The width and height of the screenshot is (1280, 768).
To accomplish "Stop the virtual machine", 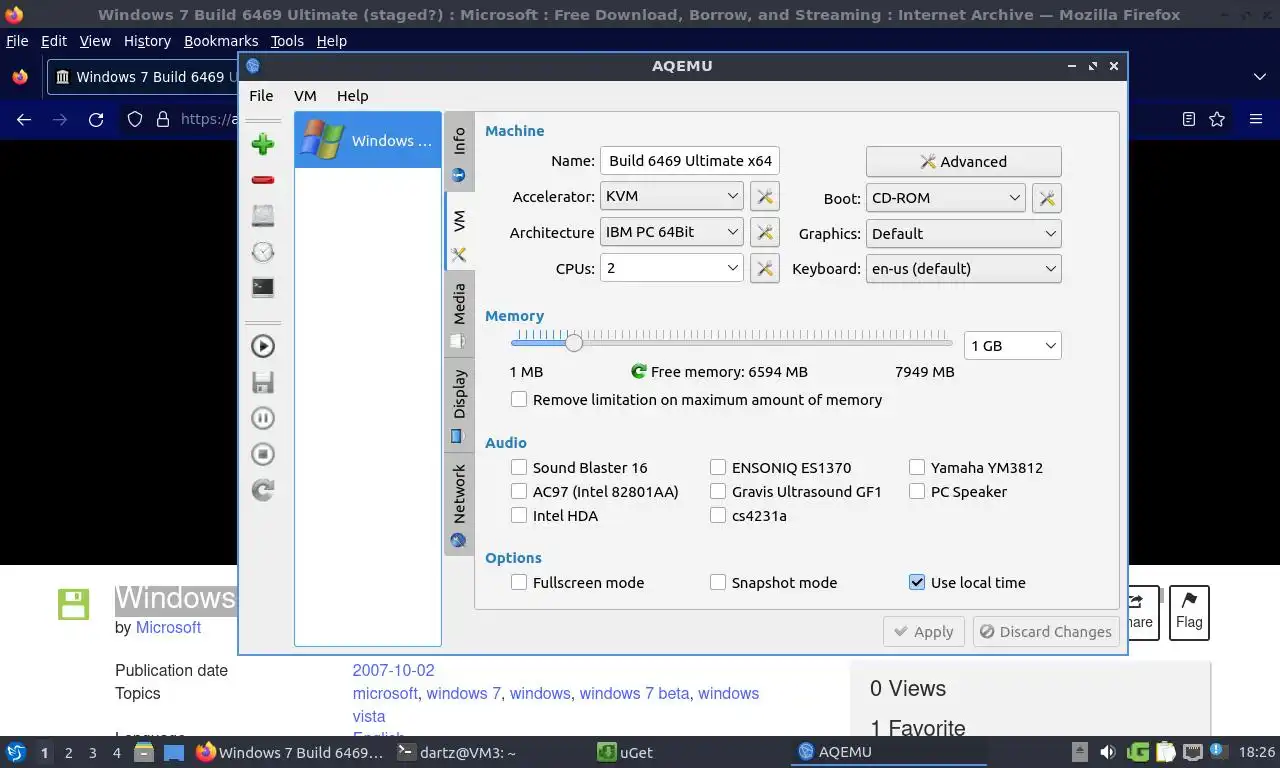I will click(x=263, y=454).
